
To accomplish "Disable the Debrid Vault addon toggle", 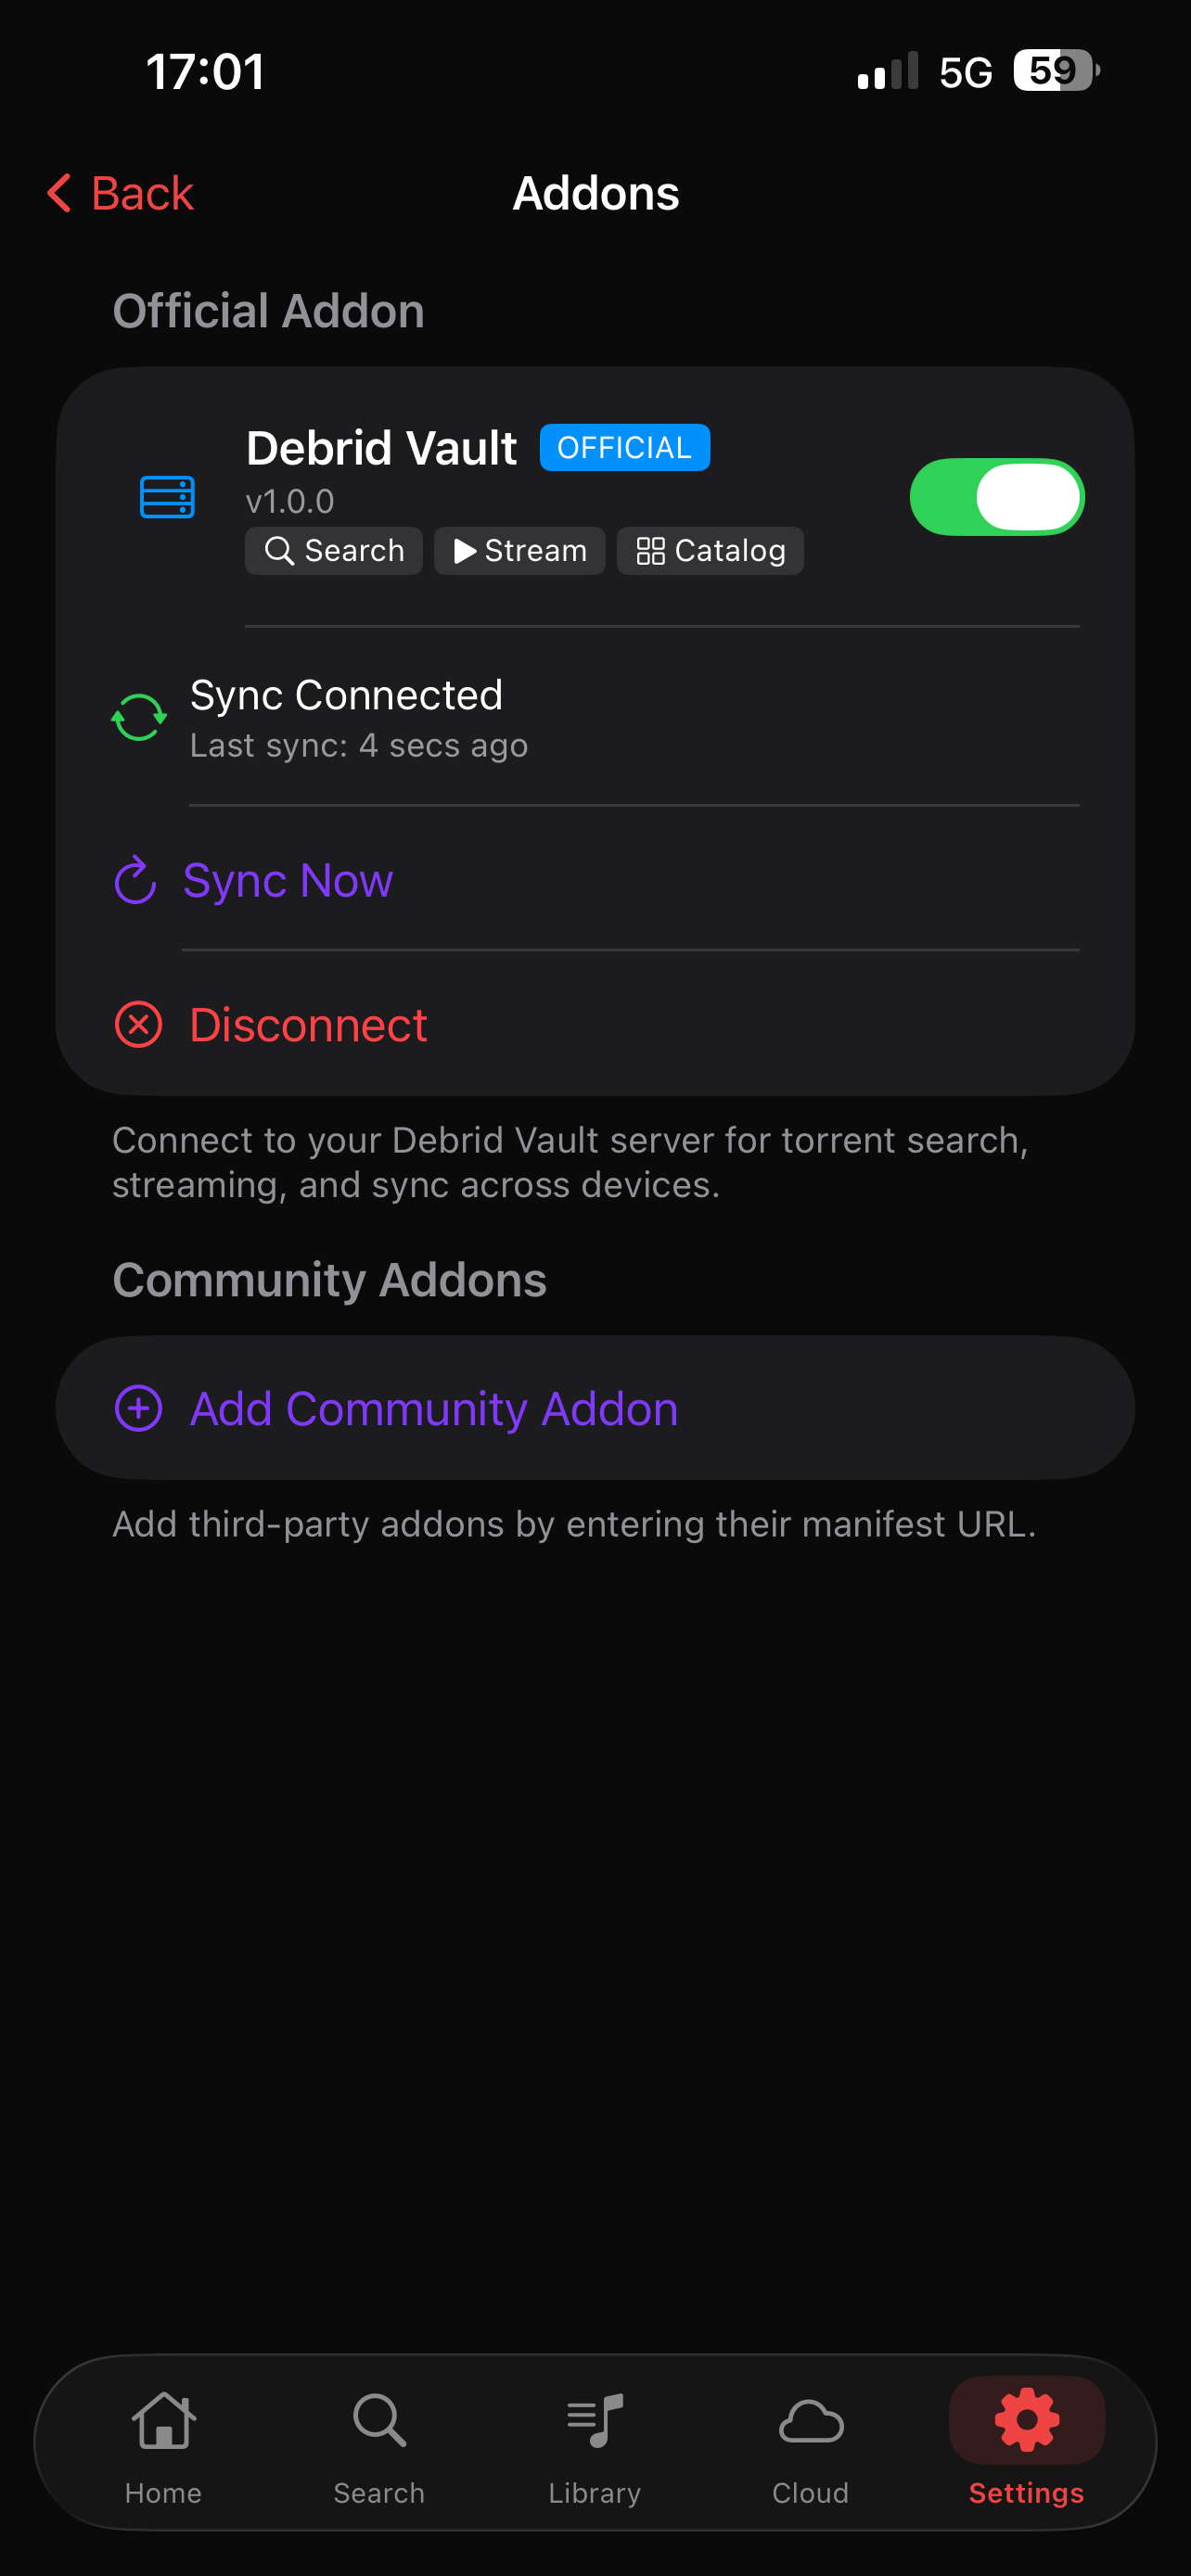I will tap(997, 497).
